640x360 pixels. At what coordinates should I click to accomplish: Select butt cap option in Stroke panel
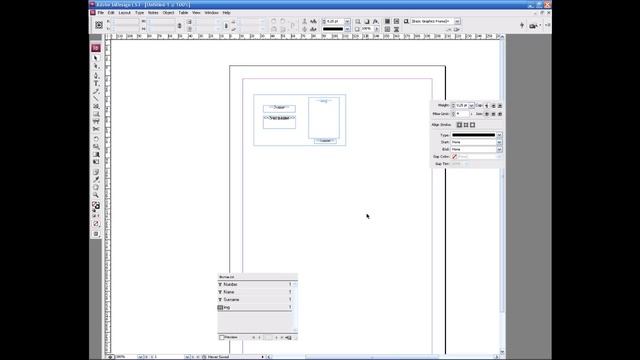click(x=487, y=106)
